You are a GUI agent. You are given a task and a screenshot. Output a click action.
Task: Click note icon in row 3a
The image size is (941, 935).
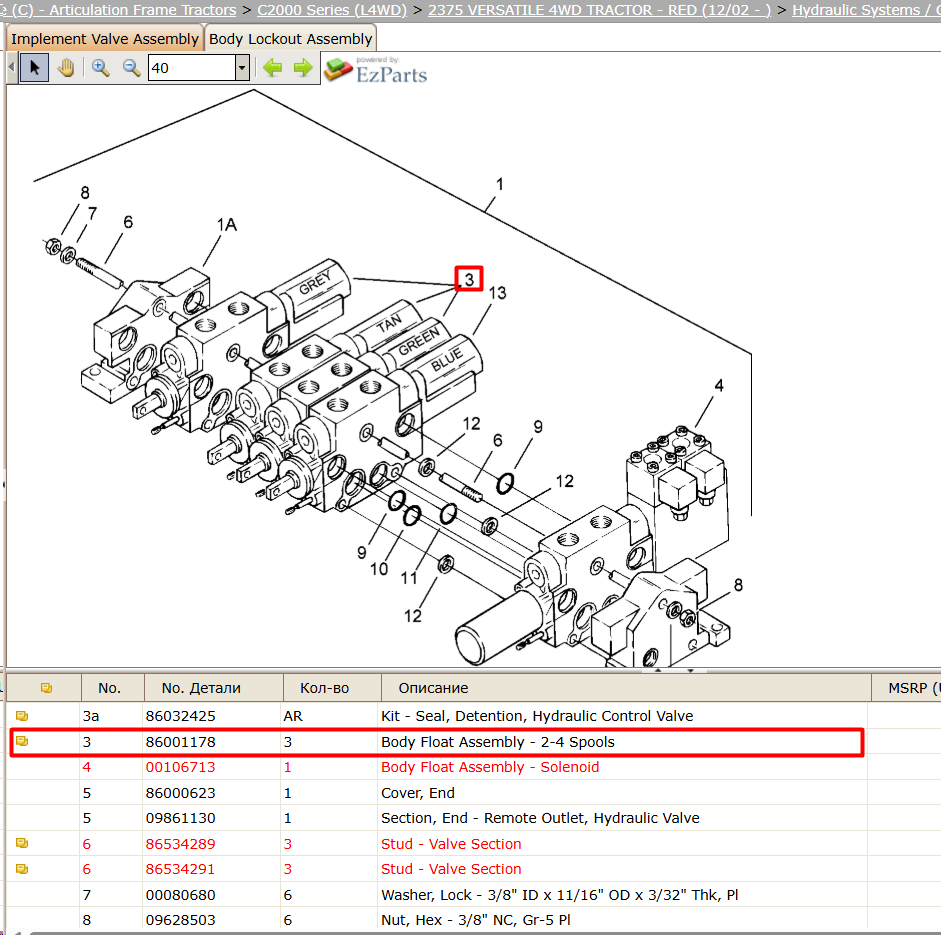point(22,715)
